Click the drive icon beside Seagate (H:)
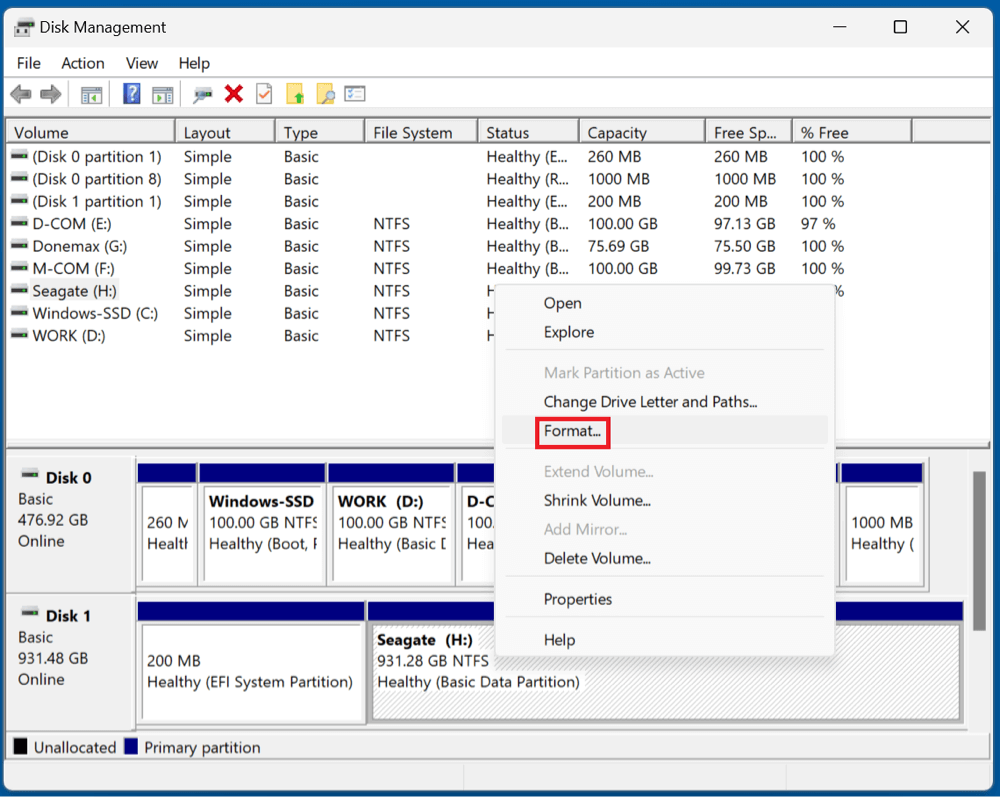The height and width of the screenshot is (797, 1000). tap(20, 291)
